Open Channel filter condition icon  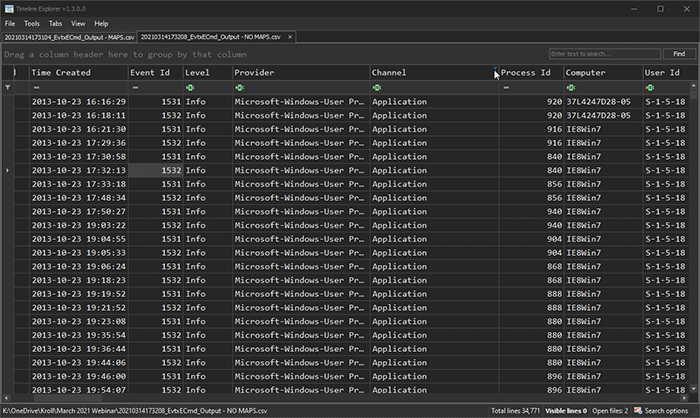click(377, 88)
